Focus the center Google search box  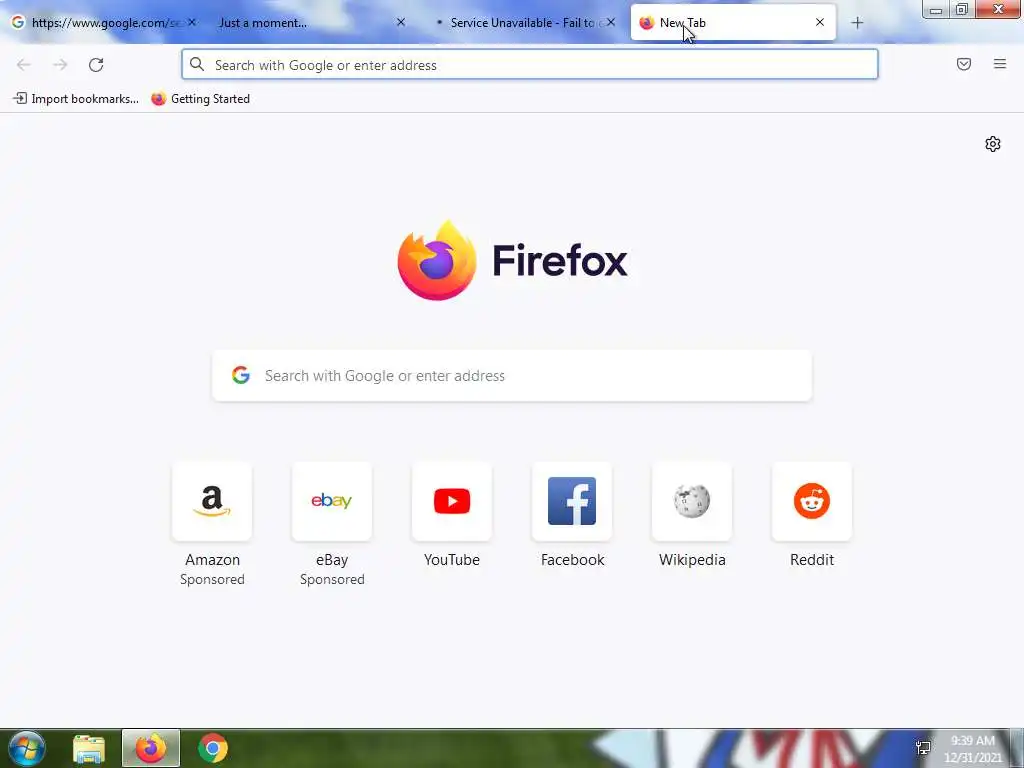pyautogui.click(x=512, y=376)
